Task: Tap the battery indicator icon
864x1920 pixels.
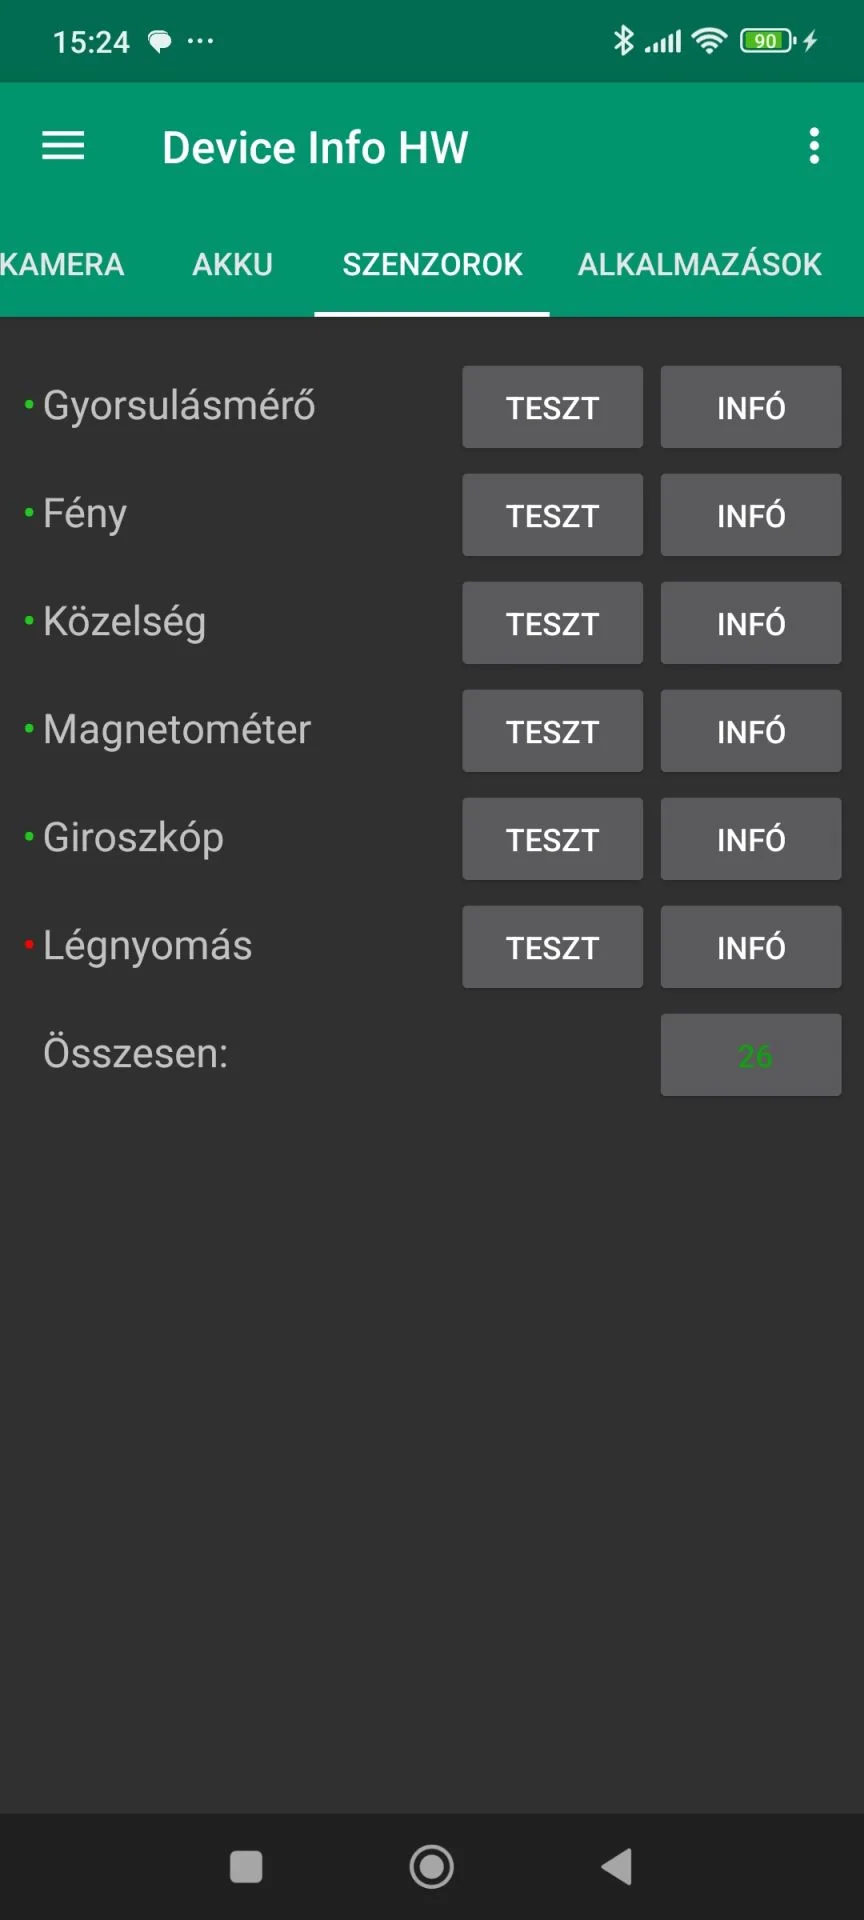Action: pyautogui.click(x=767, y=41)
